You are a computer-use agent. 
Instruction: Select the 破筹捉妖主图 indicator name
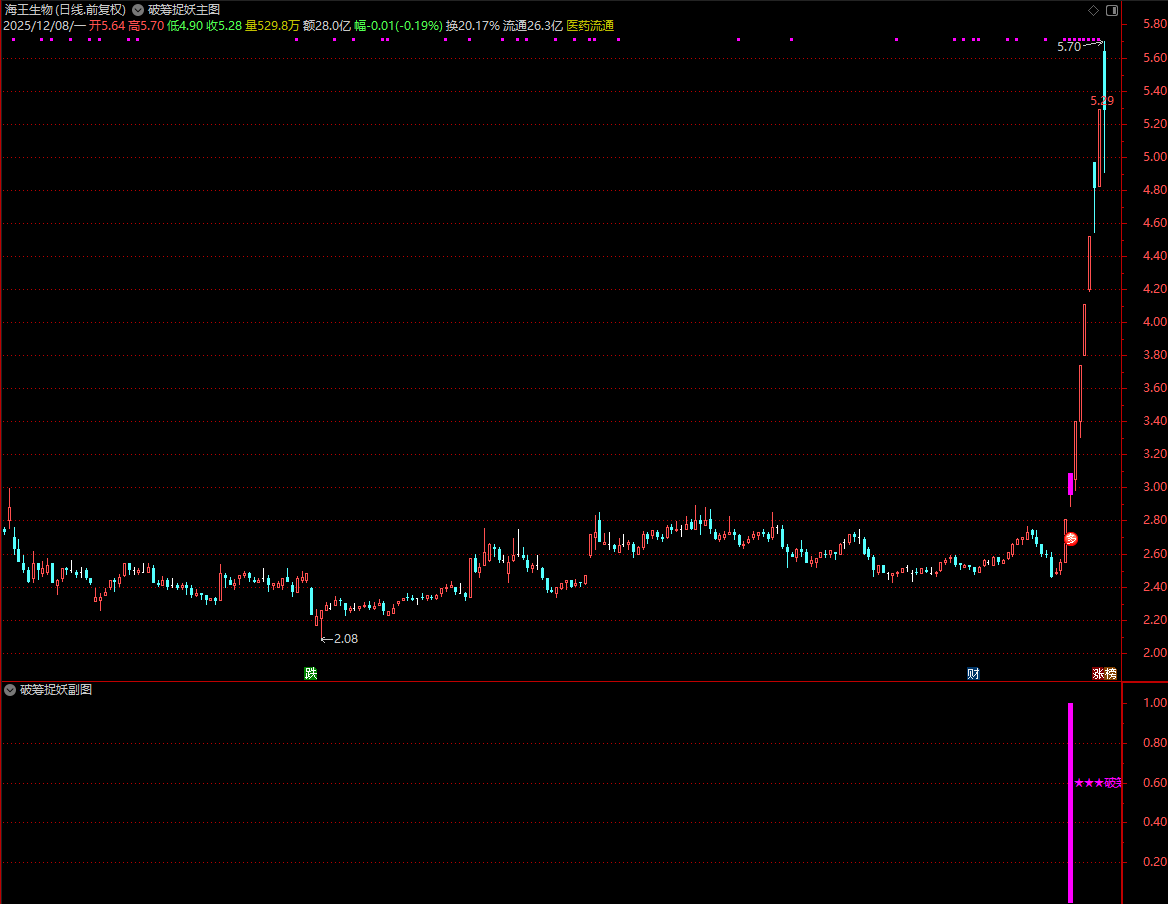[x=184, y=10]
